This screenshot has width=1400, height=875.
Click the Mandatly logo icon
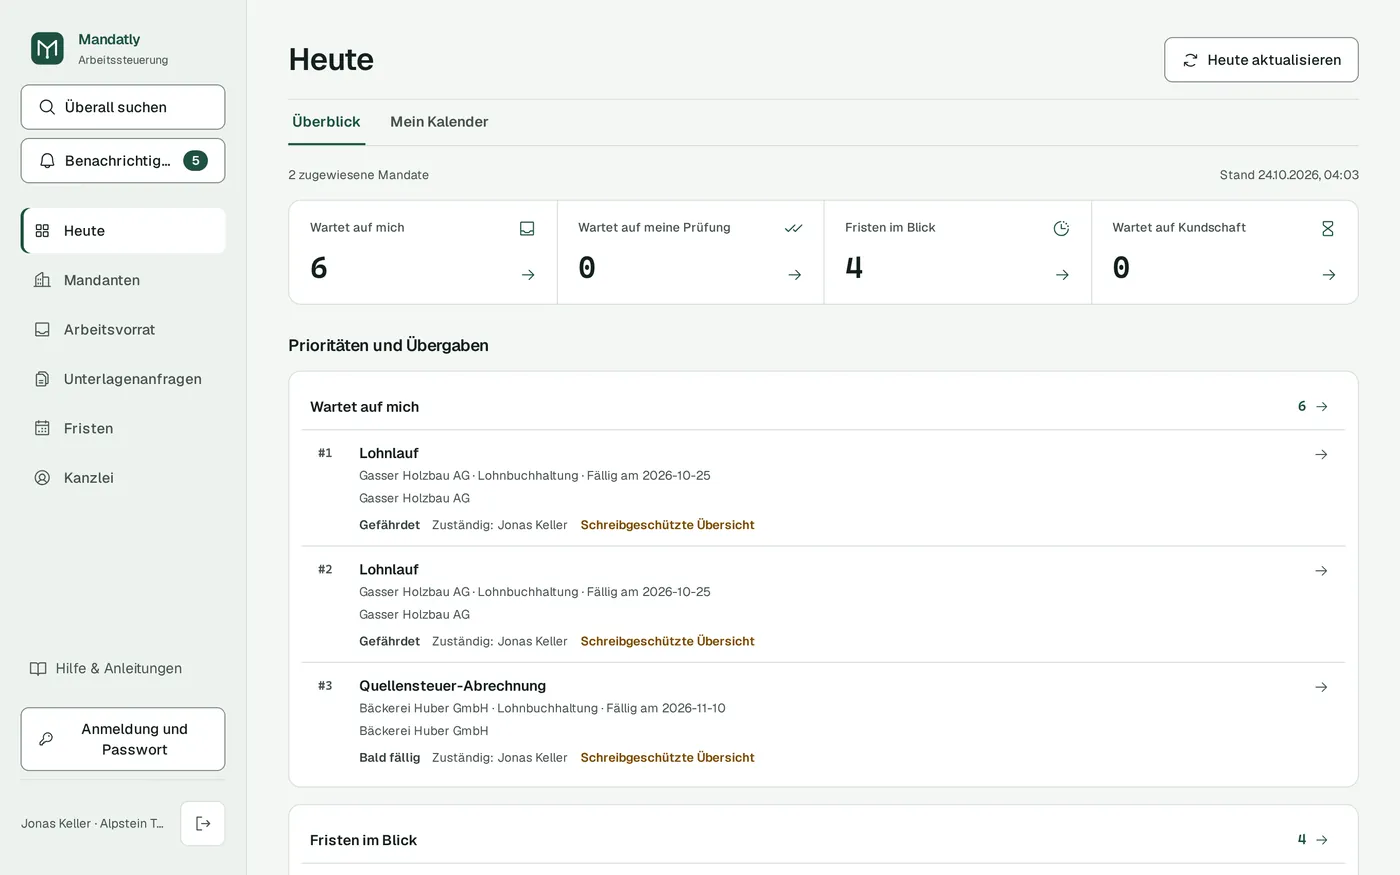click(x=47, y=48)
